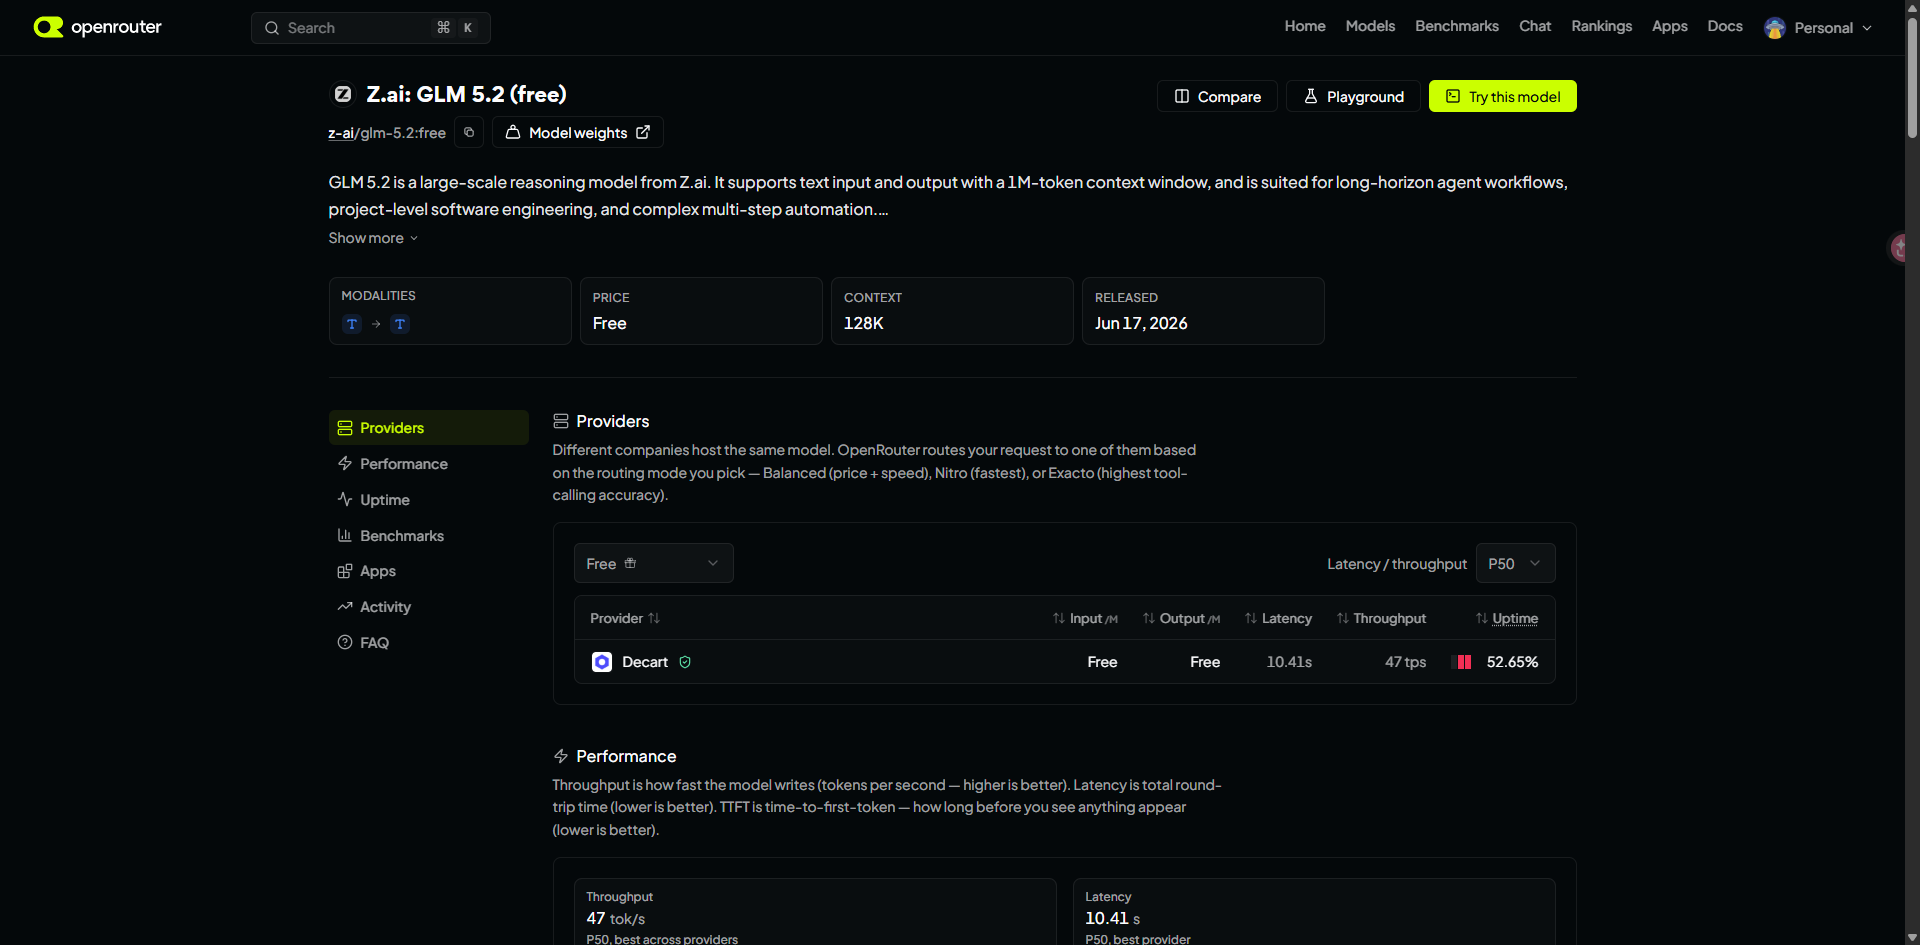Viewport: 1920px width, 945px height.
Task: Click the scrollbar down arrow
Action: [1912, 937]
